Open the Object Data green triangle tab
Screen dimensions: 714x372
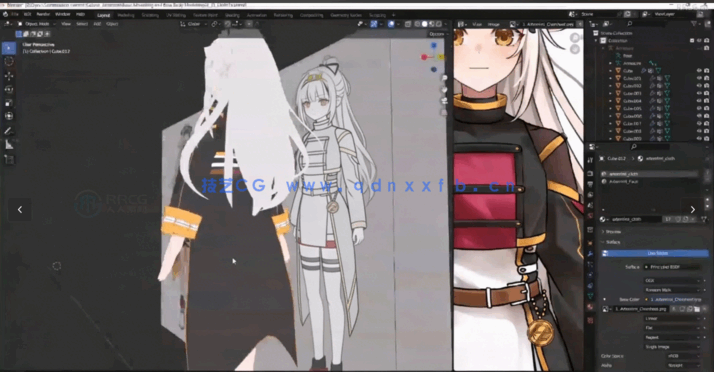pyautogui.click(x=590, y=296)
